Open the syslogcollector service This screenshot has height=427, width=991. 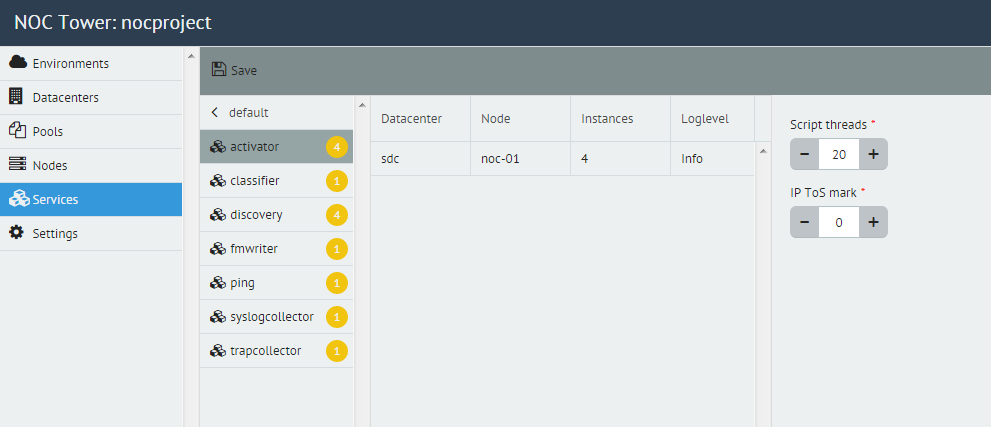click(x=271, y=317)
